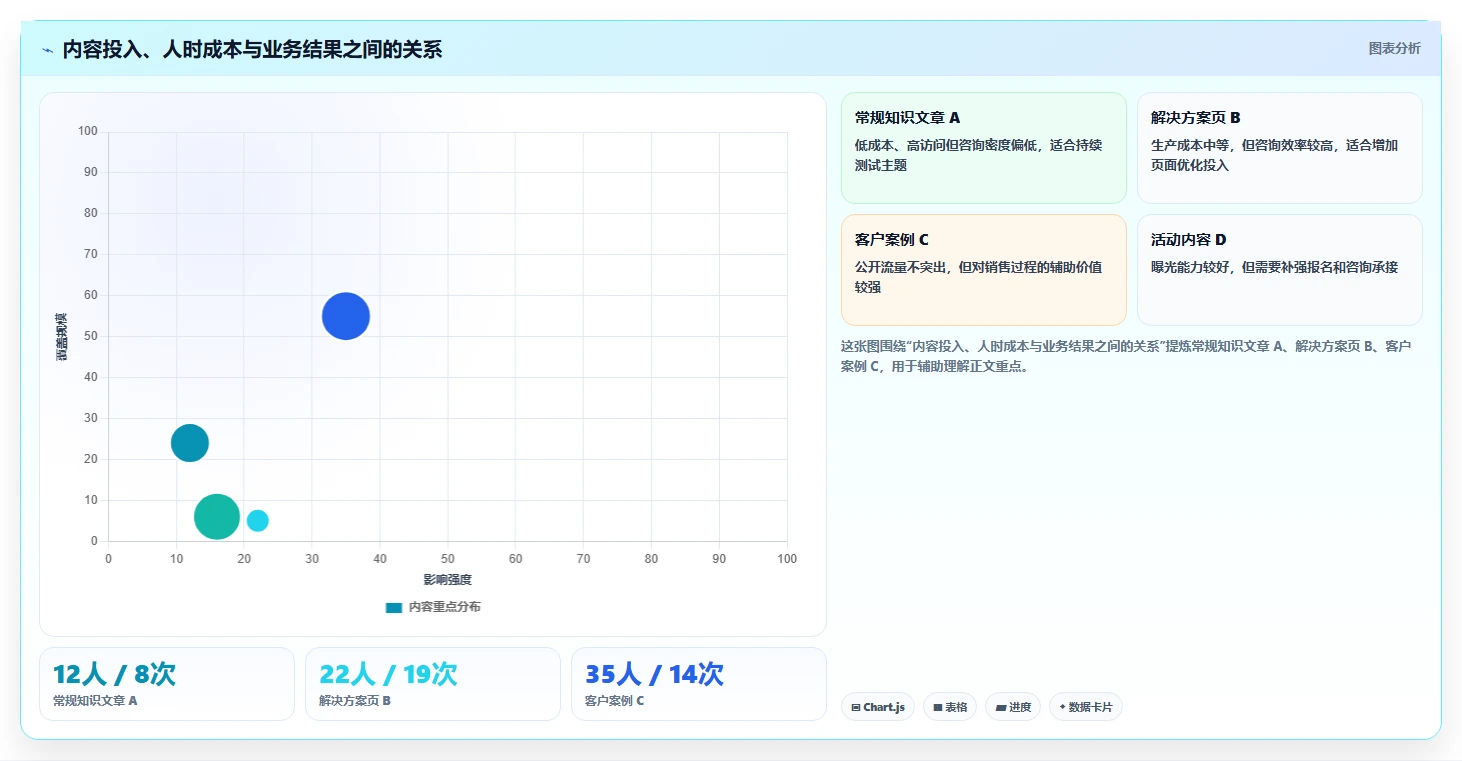Click the summary paragraph starting 这张图围绕

[1126, 356]
